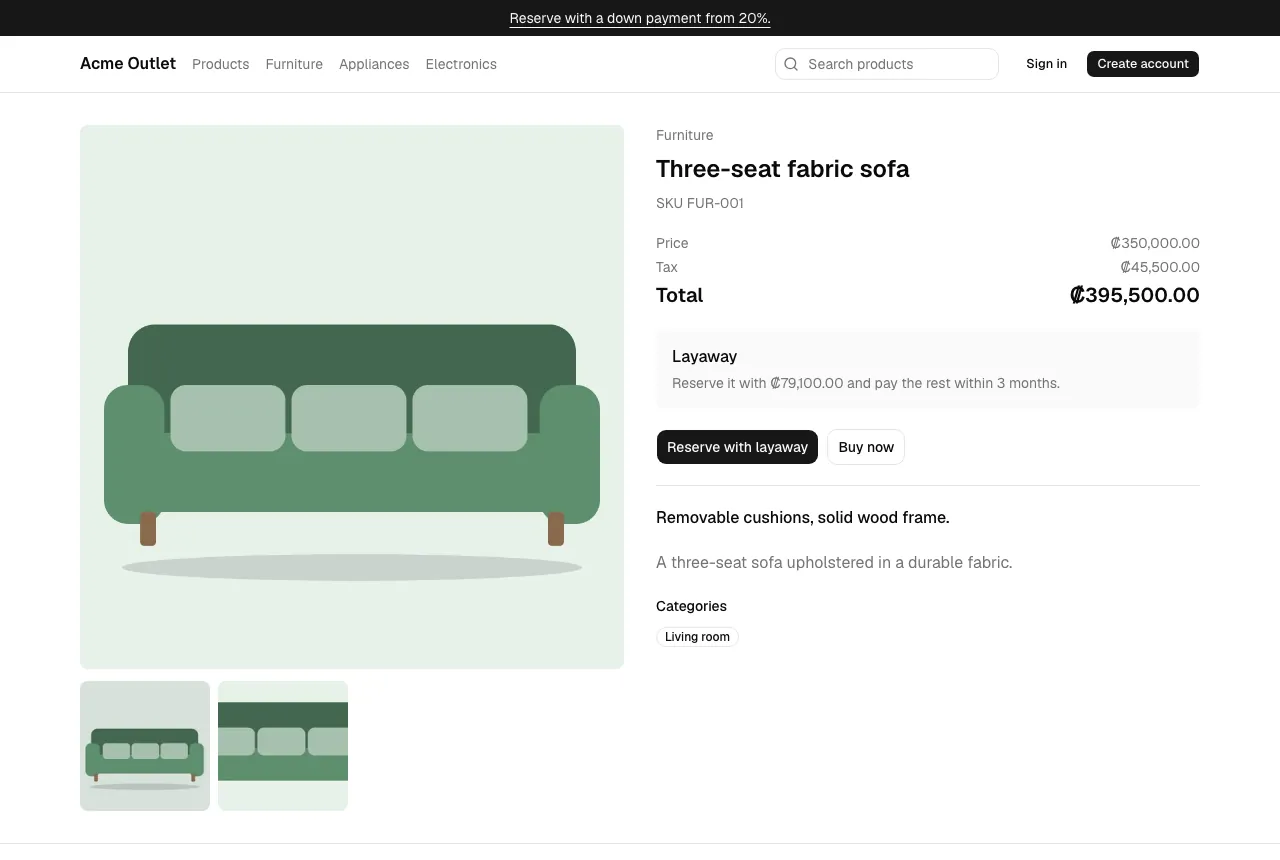
Task: Click 'A three-seat sofa upholstered' description
Action: pos(834,562)
